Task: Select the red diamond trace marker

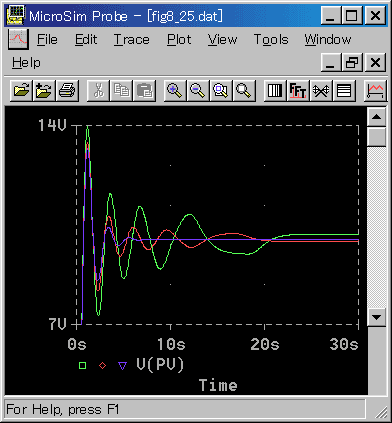Action: coord(102,365)
